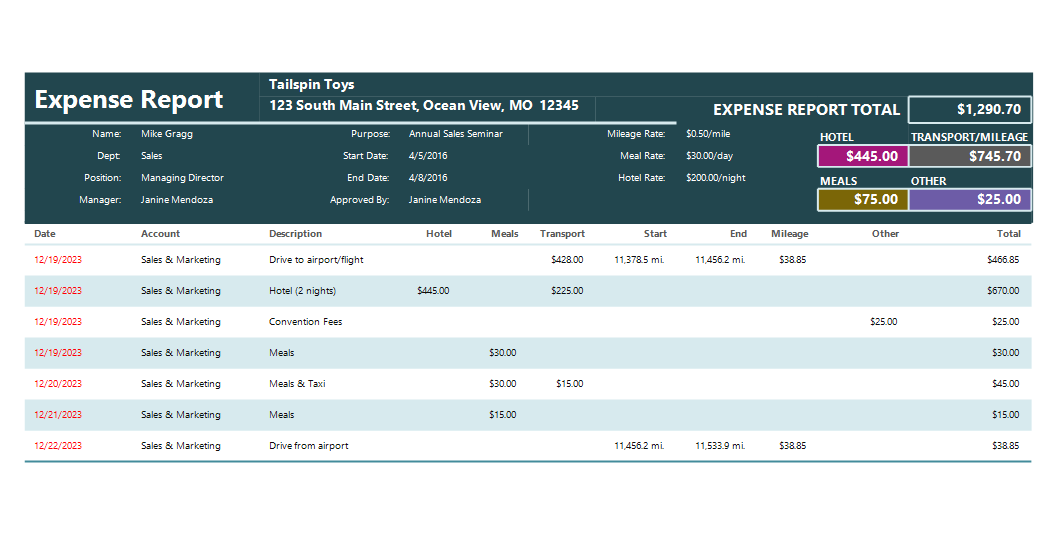Select the $445.00 hotel cell in Hotel row
This screenshot has width=1058, height=534.
click(x=433, y=290)
